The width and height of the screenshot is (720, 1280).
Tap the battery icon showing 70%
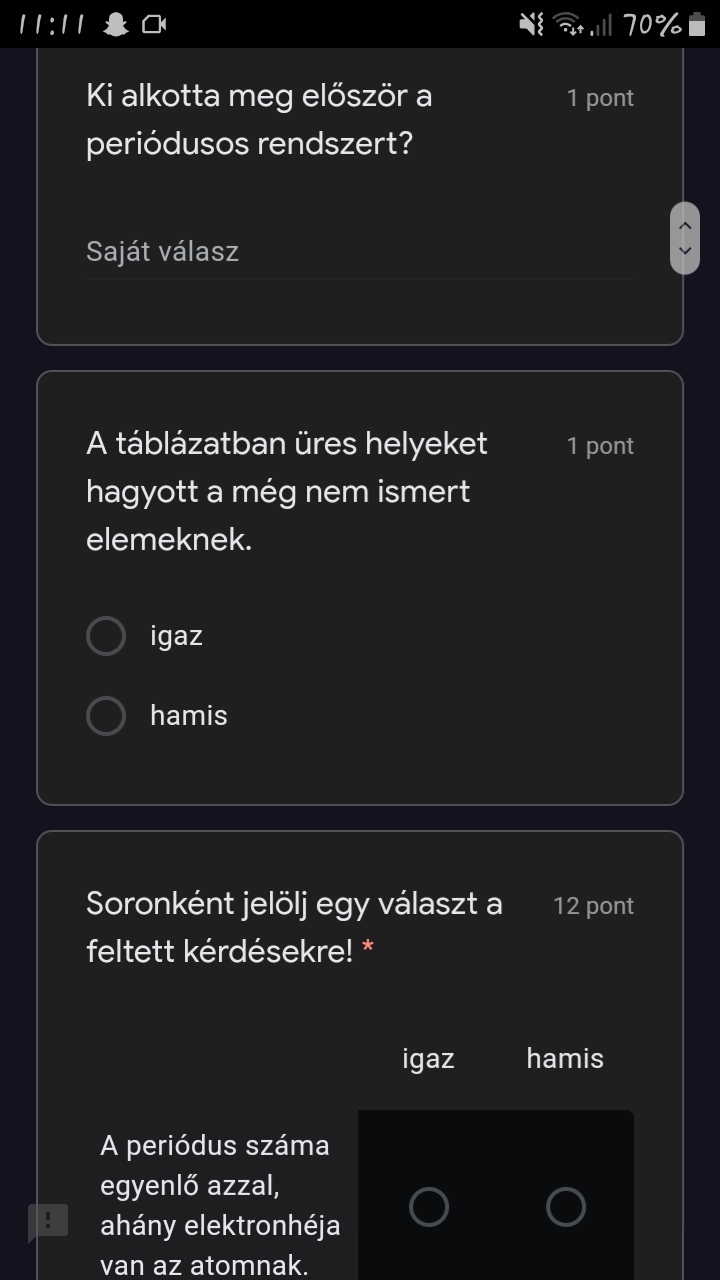click(x=697, y=24)
